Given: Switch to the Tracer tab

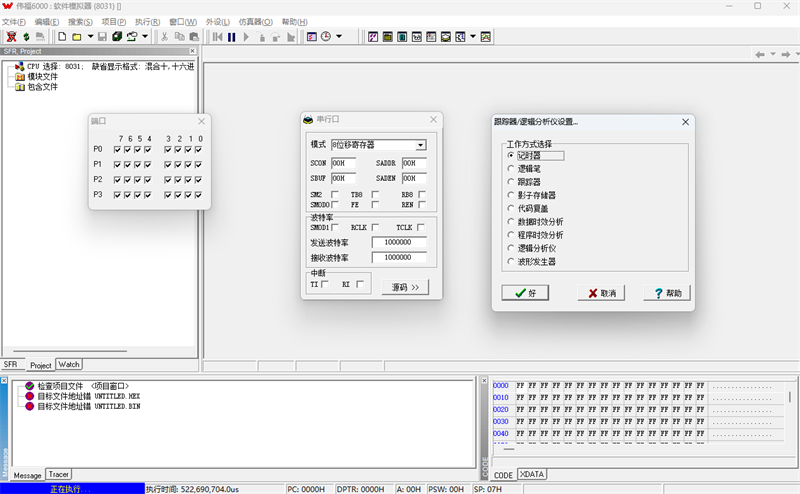Looking at the screenshot, I should click(x=59, y=474).
